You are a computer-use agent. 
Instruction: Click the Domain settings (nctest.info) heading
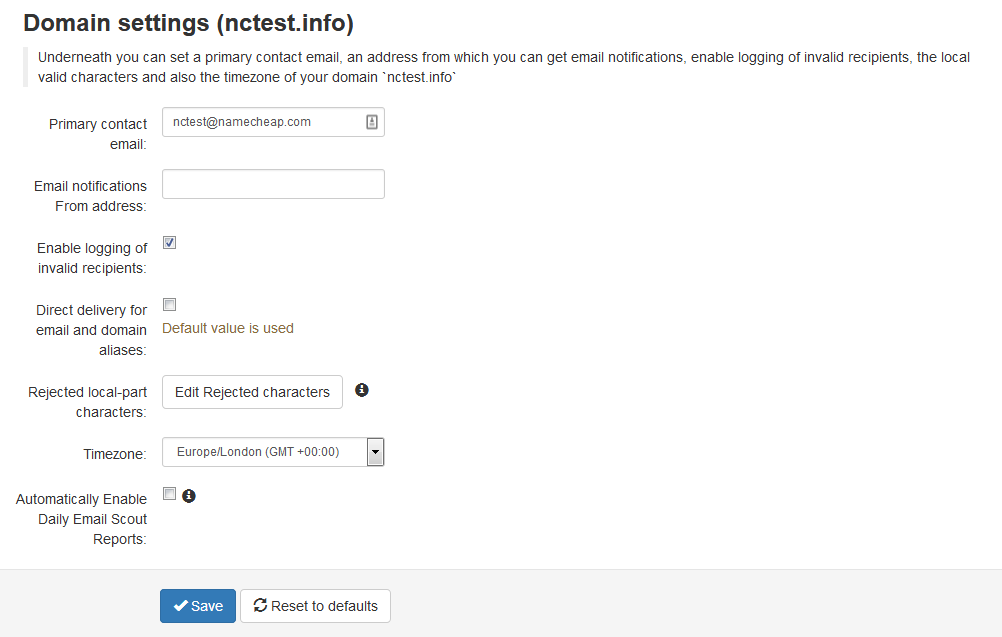[x=189, y=23]
